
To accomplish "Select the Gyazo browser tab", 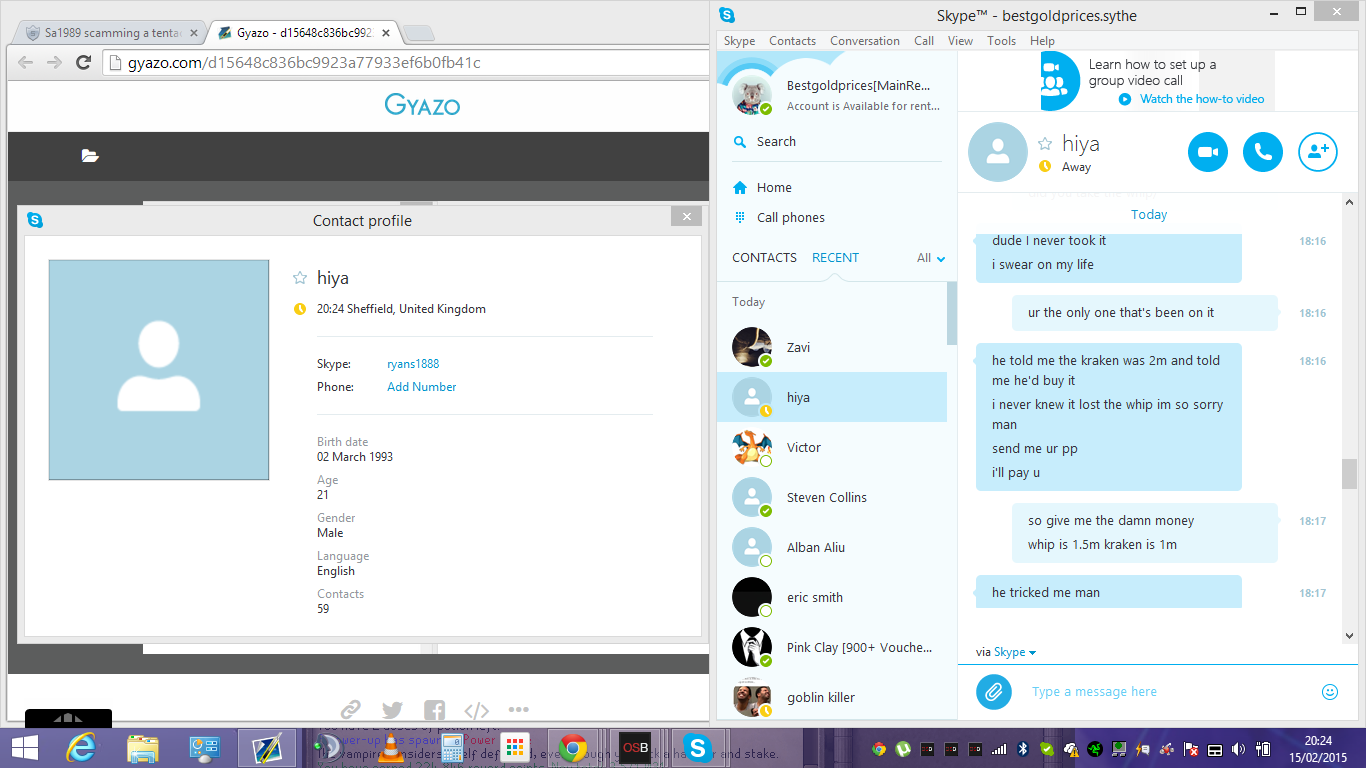I will (302, 33).
